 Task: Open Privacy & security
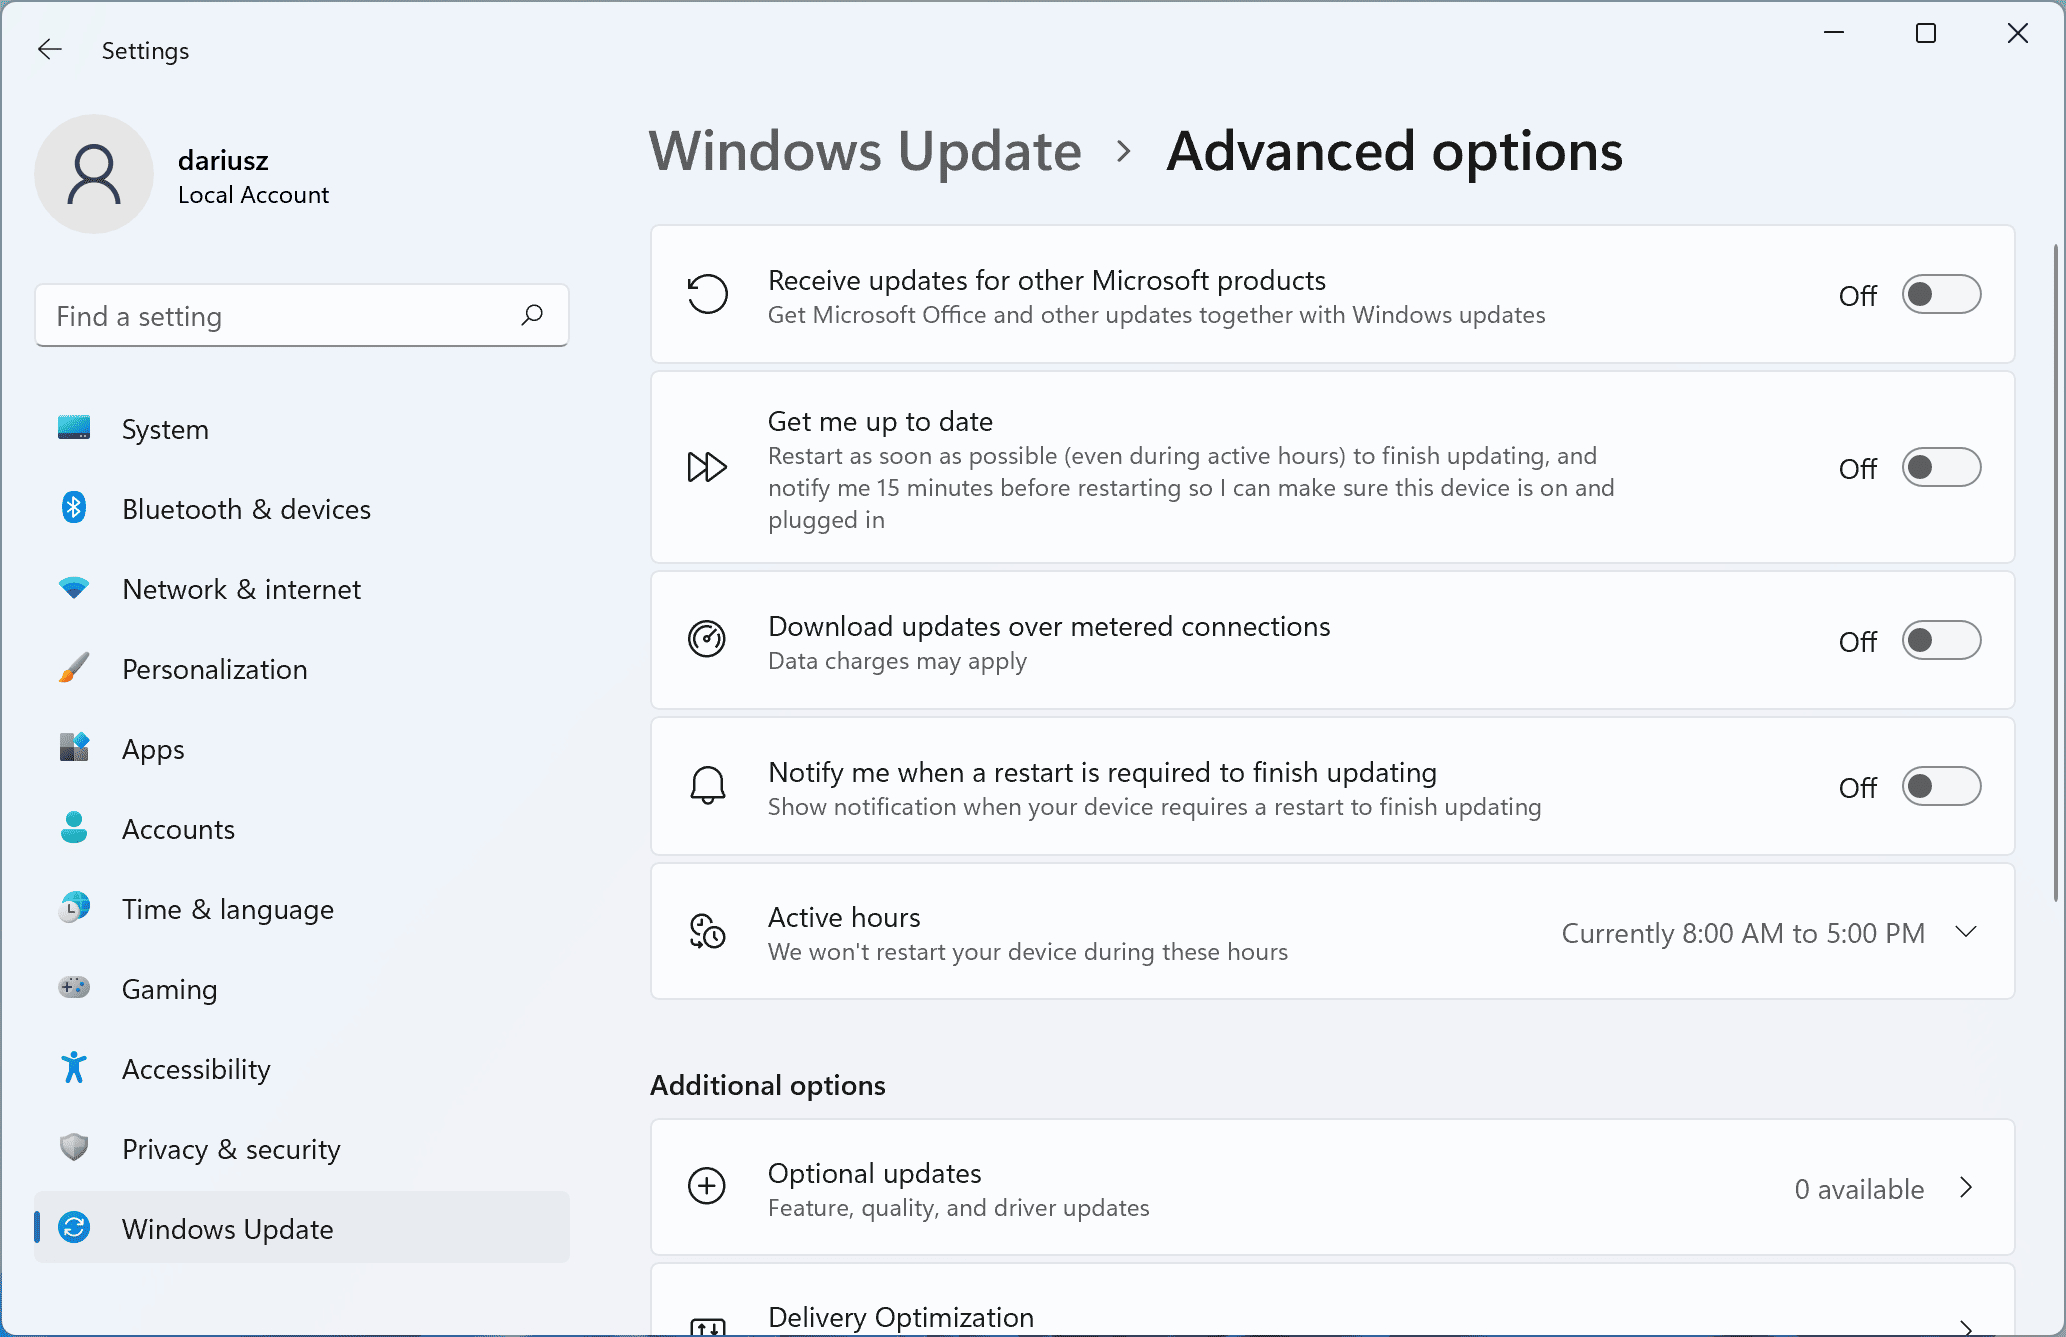(301, 1149)
